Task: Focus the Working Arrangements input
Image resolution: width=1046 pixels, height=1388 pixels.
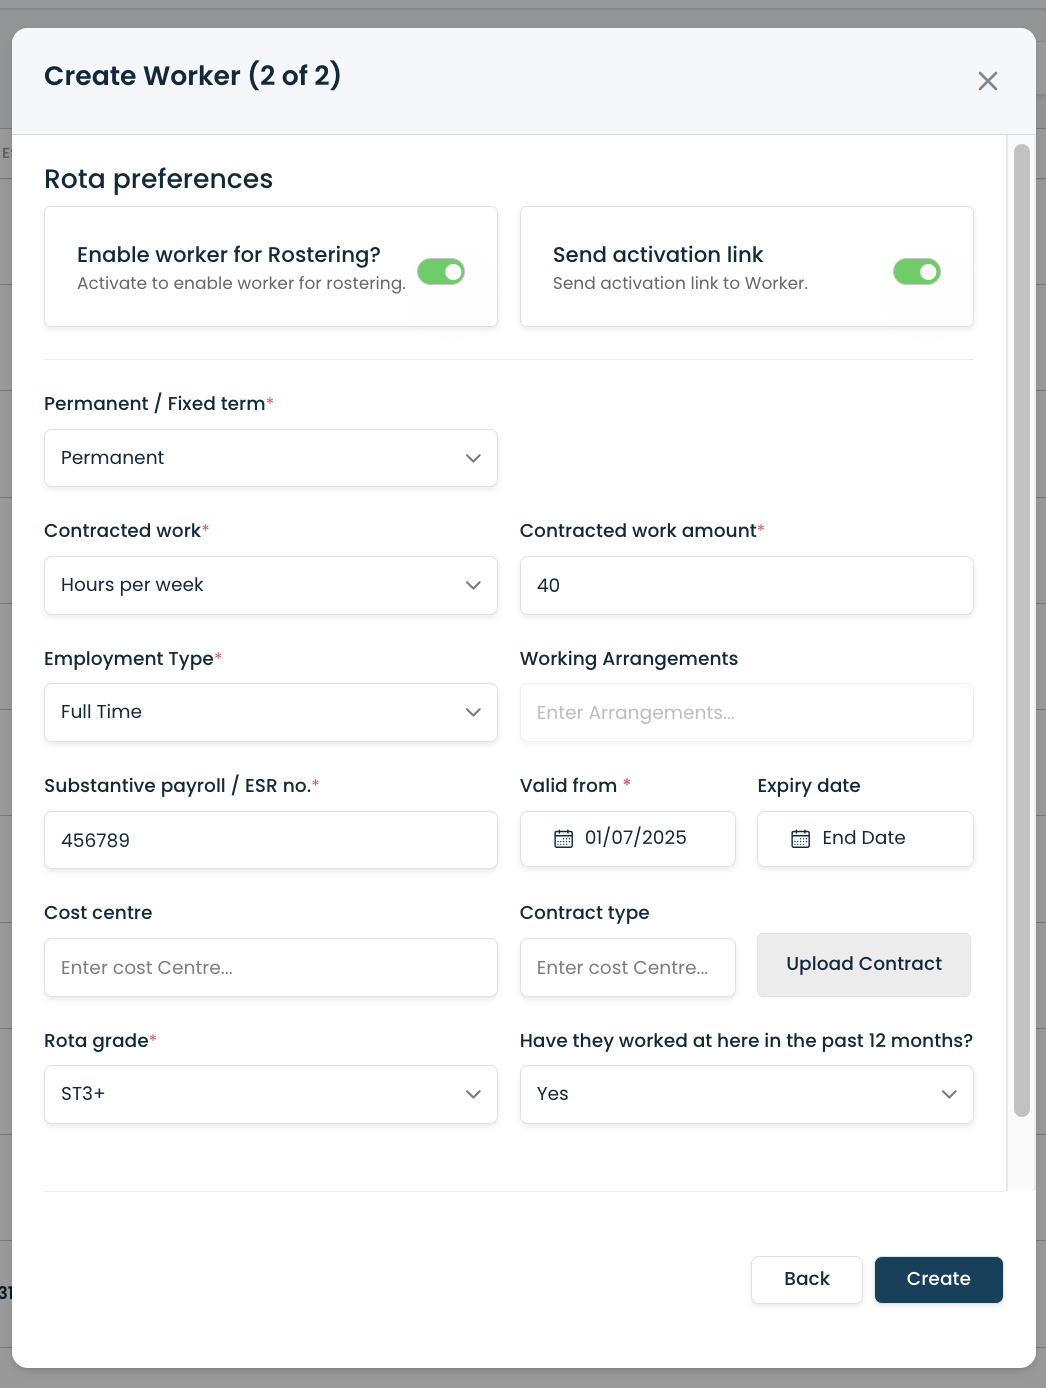Action: point(746,712)
